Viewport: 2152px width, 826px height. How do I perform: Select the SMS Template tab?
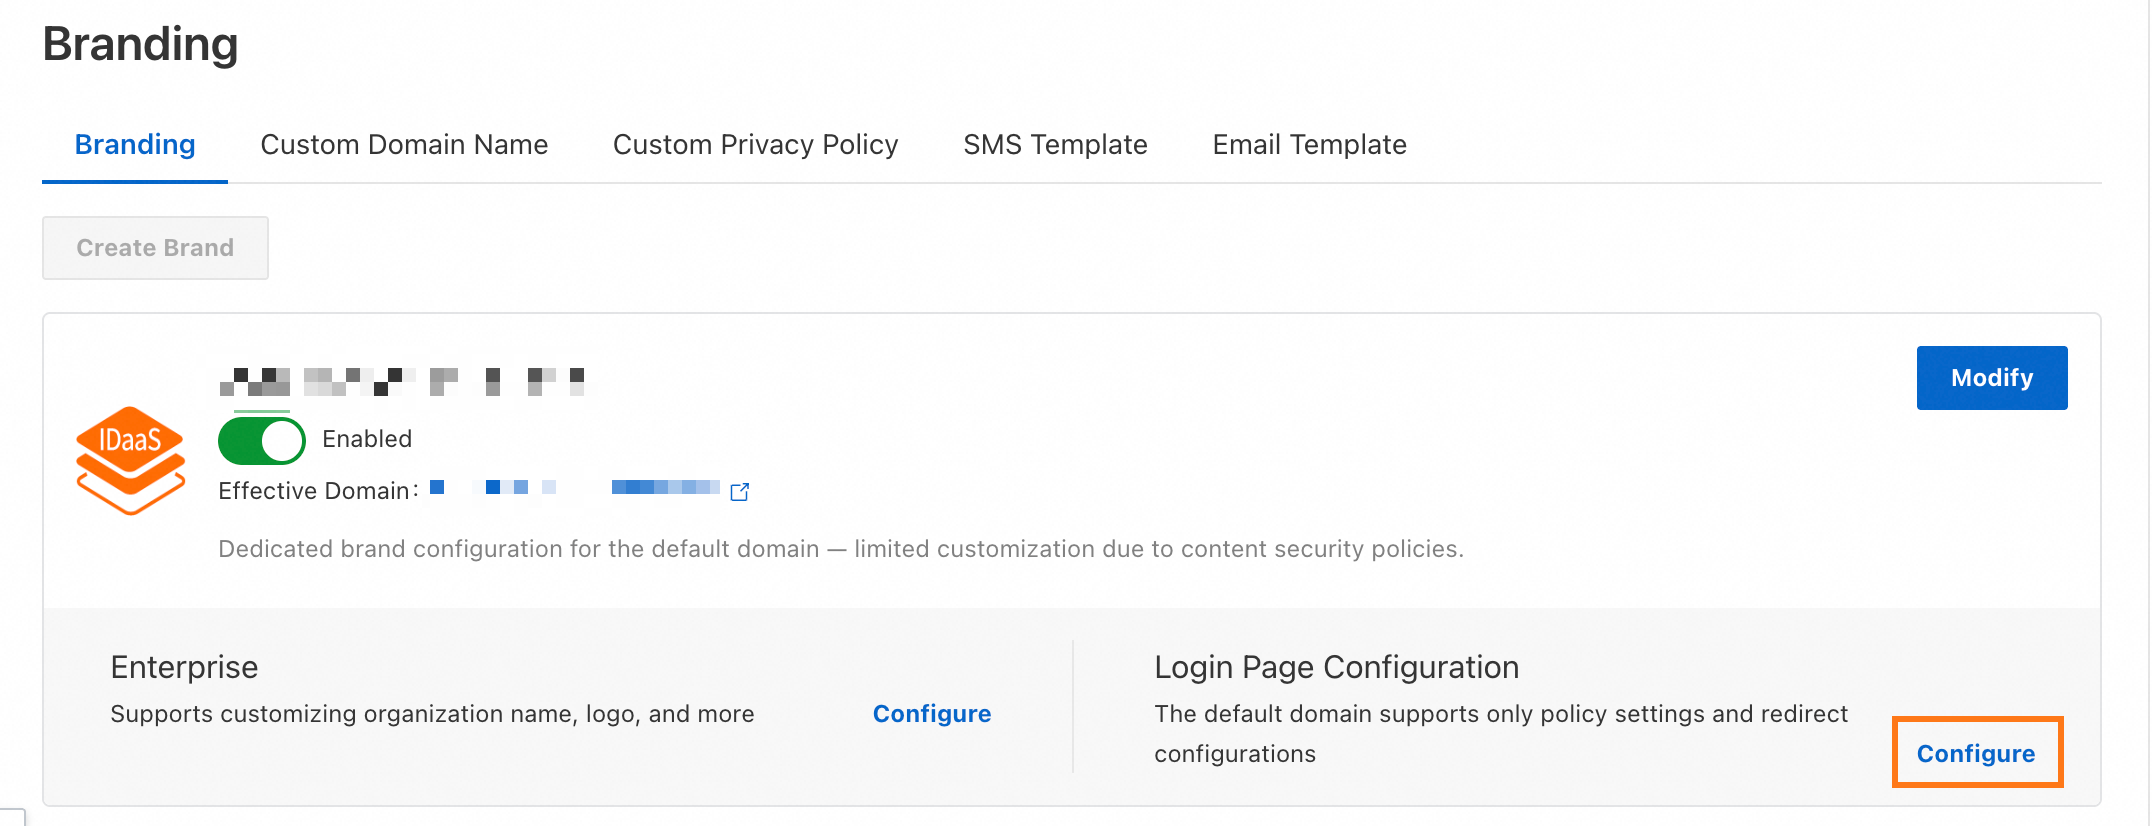[x=1055, y=145]
